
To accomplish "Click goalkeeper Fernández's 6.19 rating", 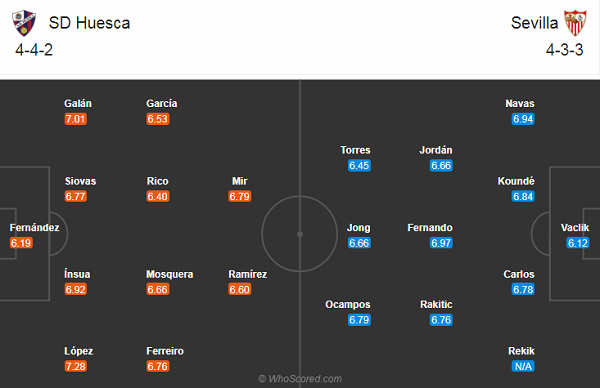I will coord(21,243).
